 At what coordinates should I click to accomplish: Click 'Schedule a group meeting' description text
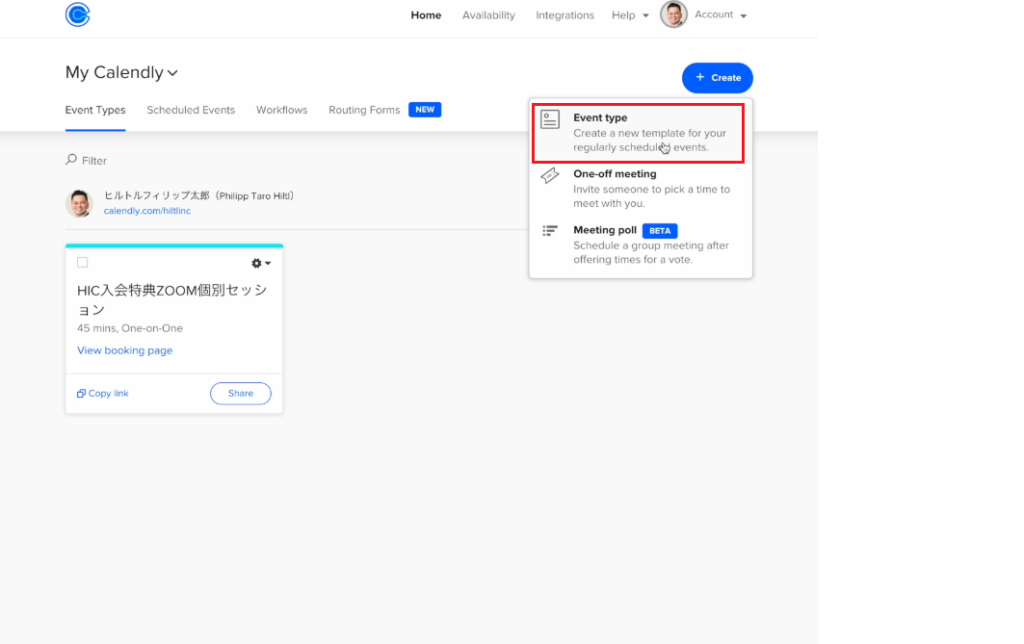(651, 253)
